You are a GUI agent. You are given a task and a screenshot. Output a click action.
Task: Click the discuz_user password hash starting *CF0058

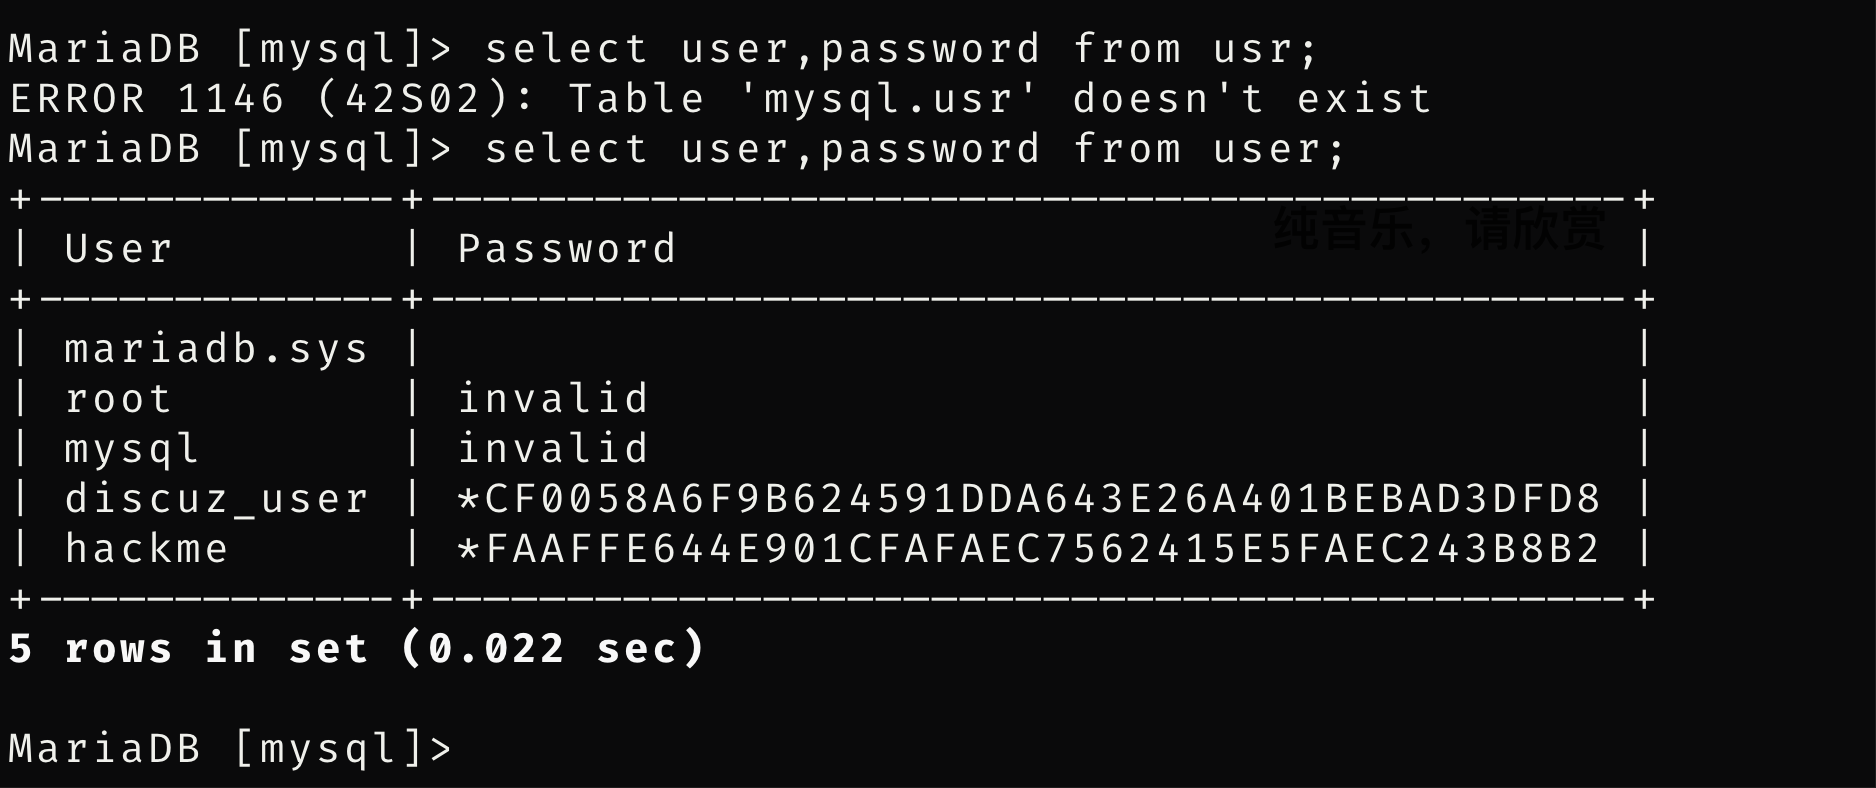tap(1029, 499)
